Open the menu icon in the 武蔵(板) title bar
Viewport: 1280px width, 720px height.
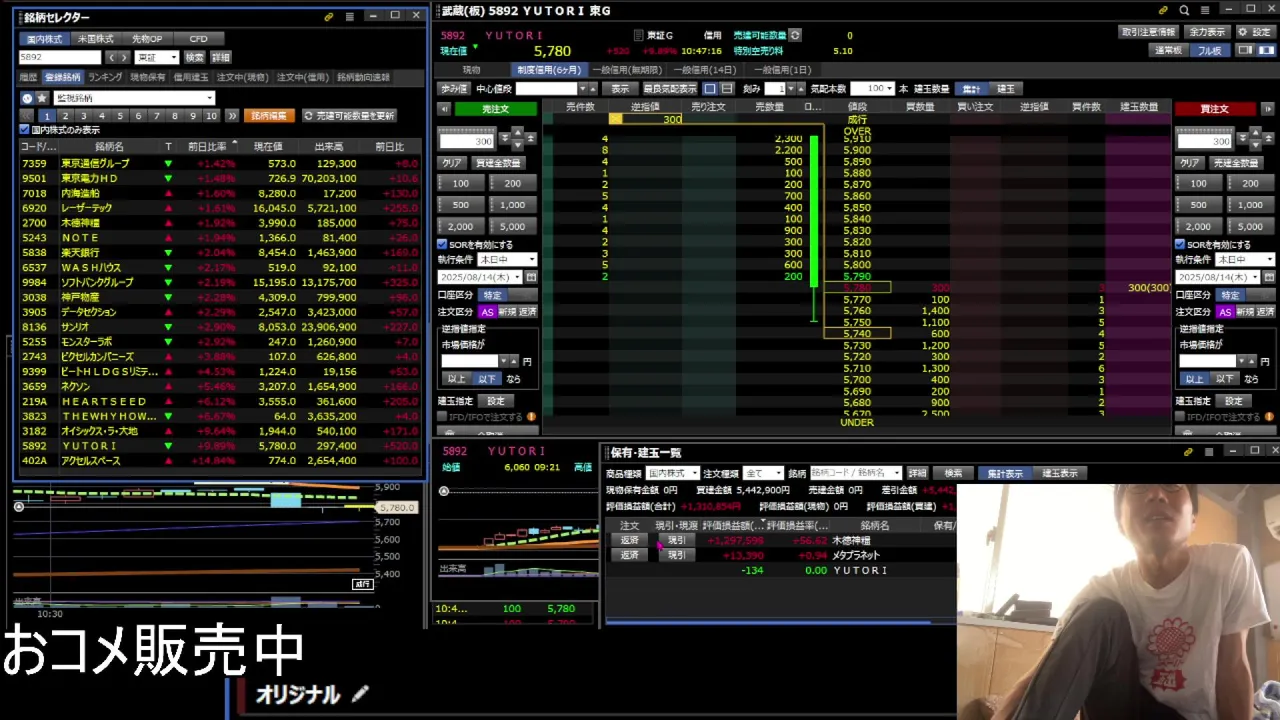click(1204, 10)
